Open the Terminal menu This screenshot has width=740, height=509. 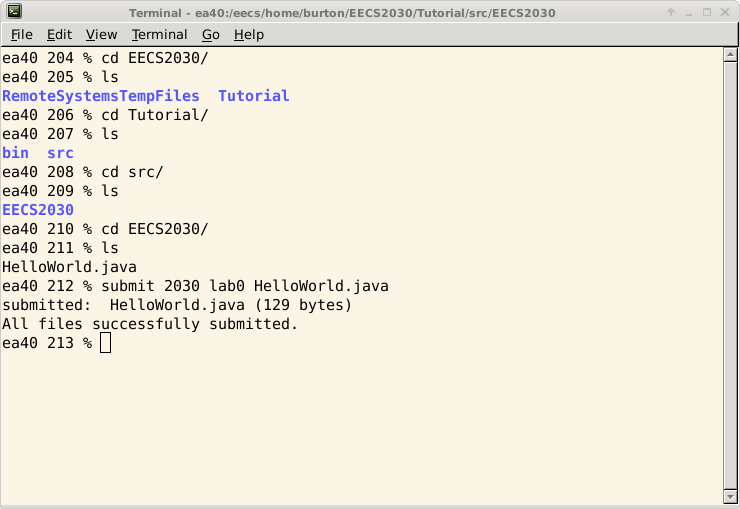coord(160,34)
